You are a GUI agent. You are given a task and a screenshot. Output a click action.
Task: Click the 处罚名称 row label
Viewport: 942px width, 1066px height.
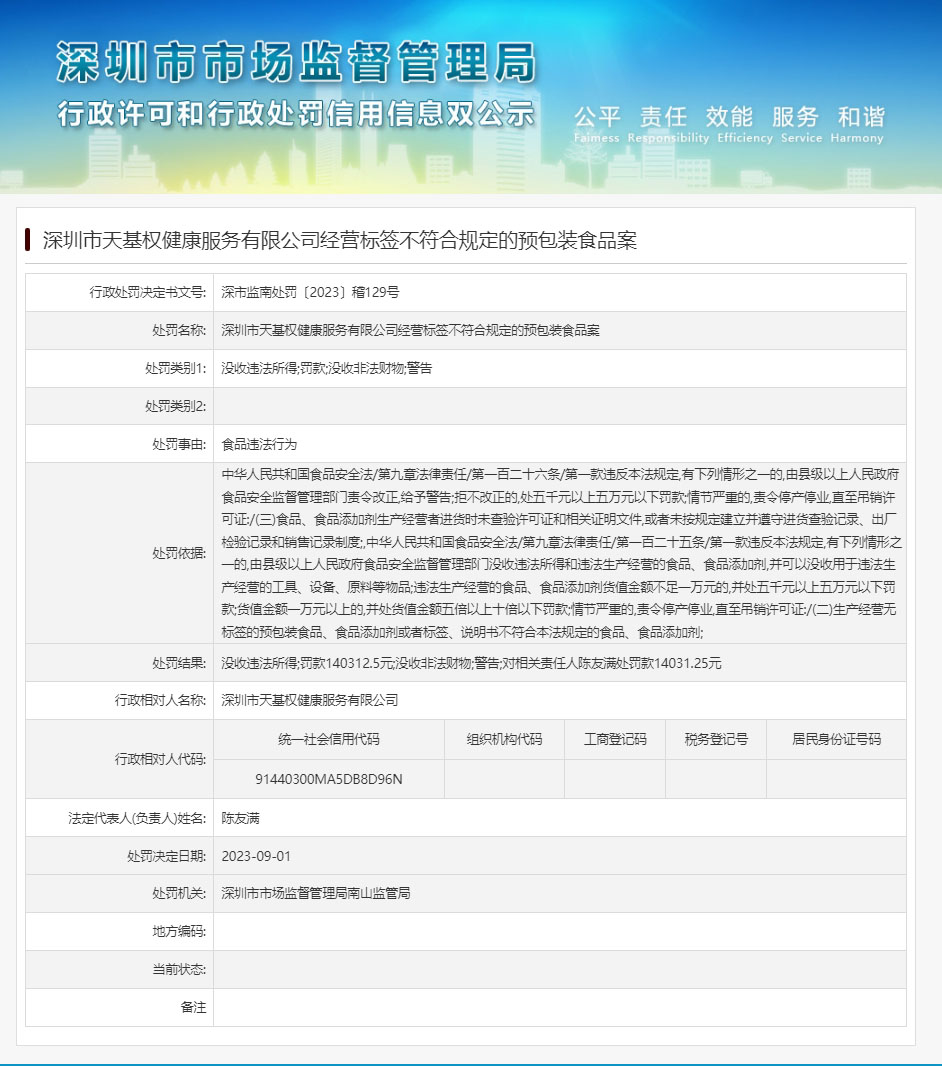pyautogui.click(x=179, y=330)
